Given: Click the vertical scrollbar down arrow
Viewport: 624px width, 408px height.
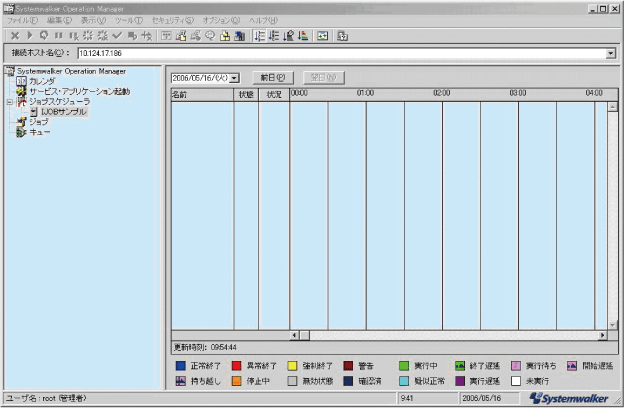Looking at the screenshot, I should click(612, 325).
